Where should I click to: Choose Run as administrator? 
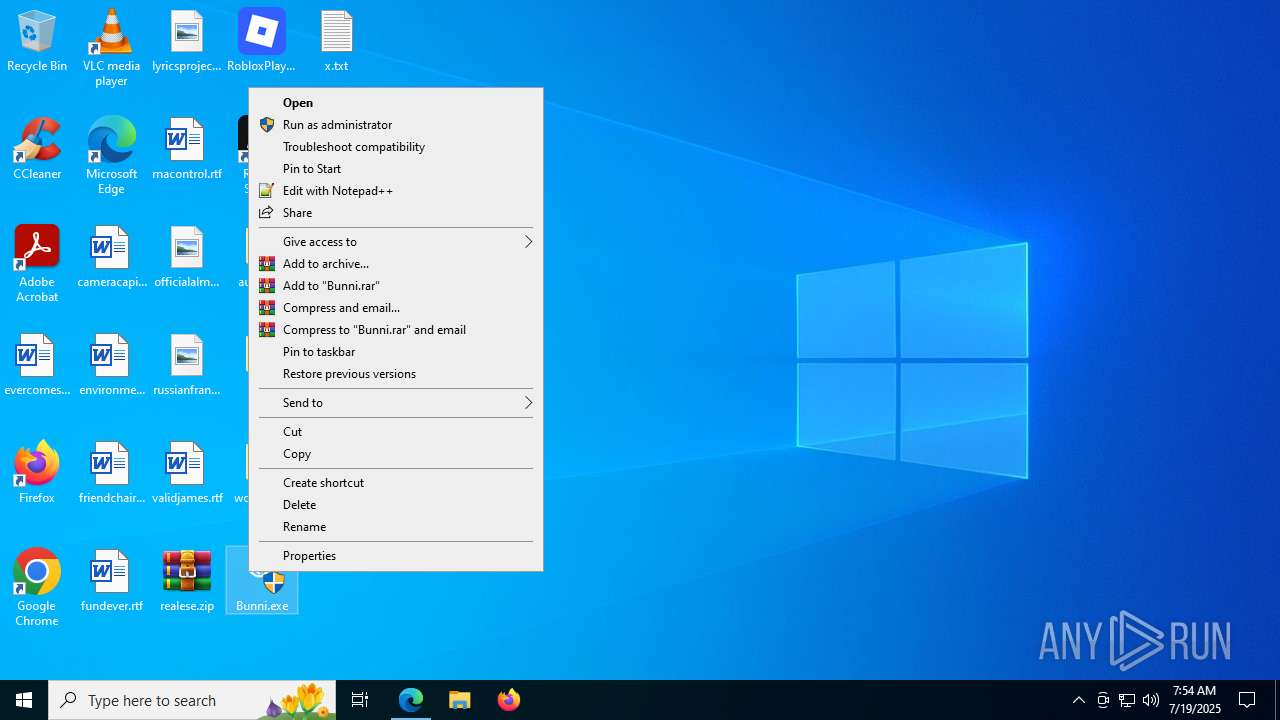(396, 125)
